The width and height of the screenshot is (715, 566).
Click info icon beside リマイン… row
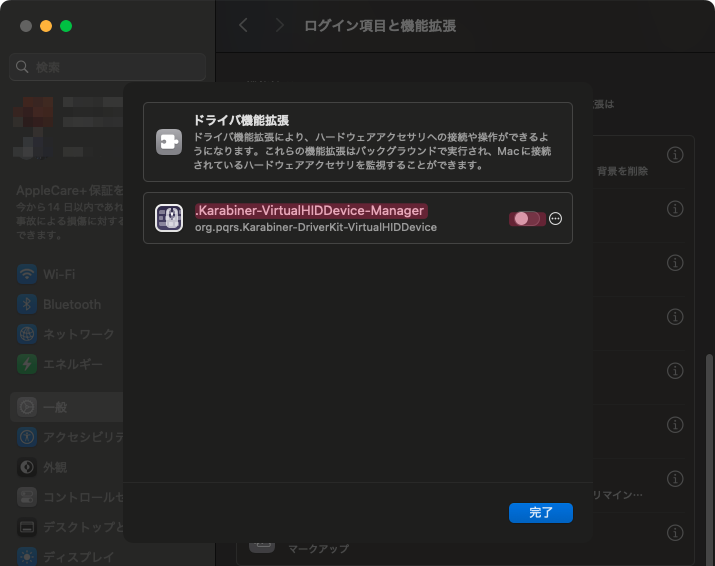click(675, 478)
